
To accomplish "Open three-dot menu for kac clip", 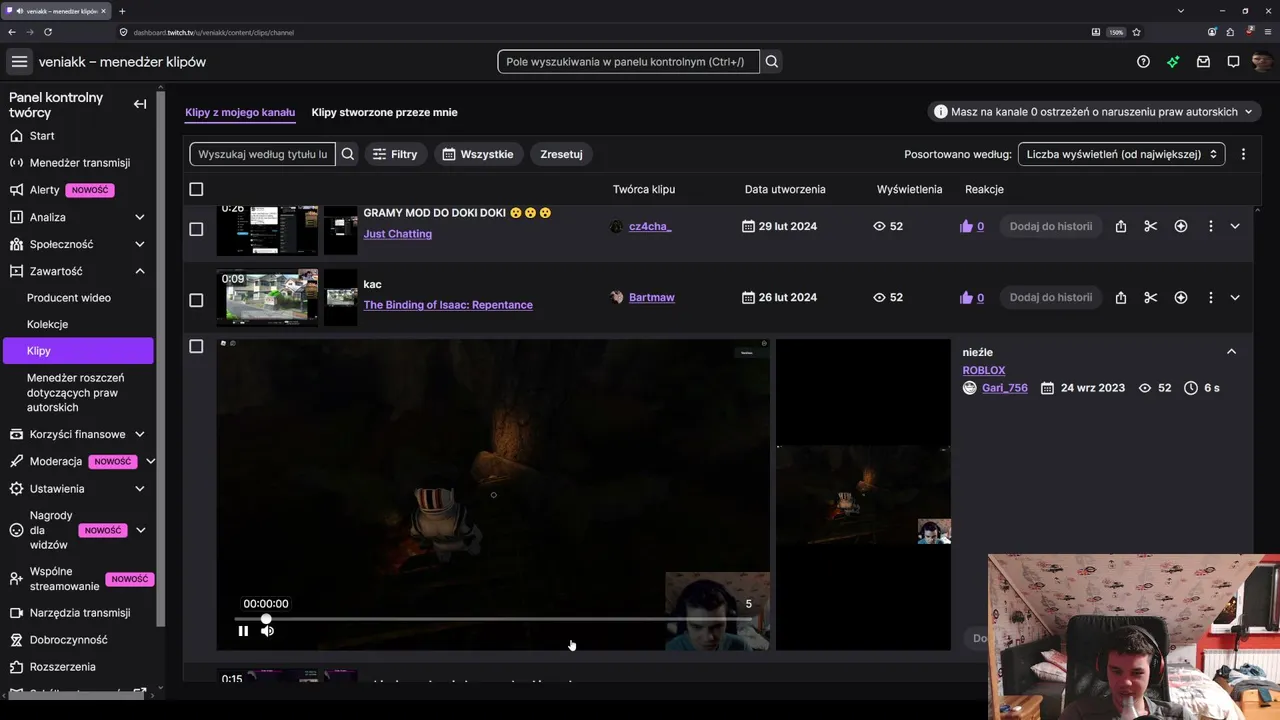I will (x=1210, y=297).
